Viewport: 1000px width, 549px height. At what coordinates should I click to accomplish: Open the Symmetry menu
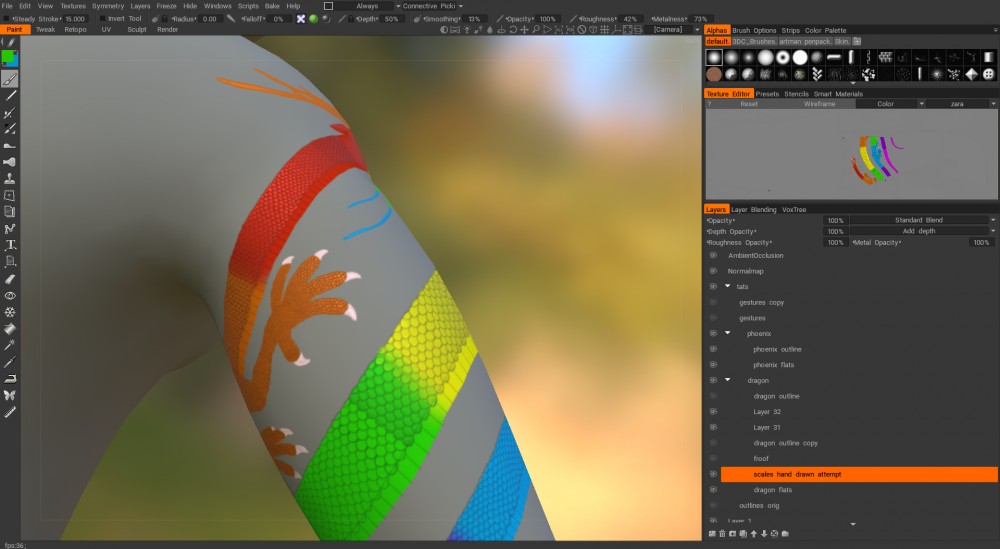coord(108,6)
